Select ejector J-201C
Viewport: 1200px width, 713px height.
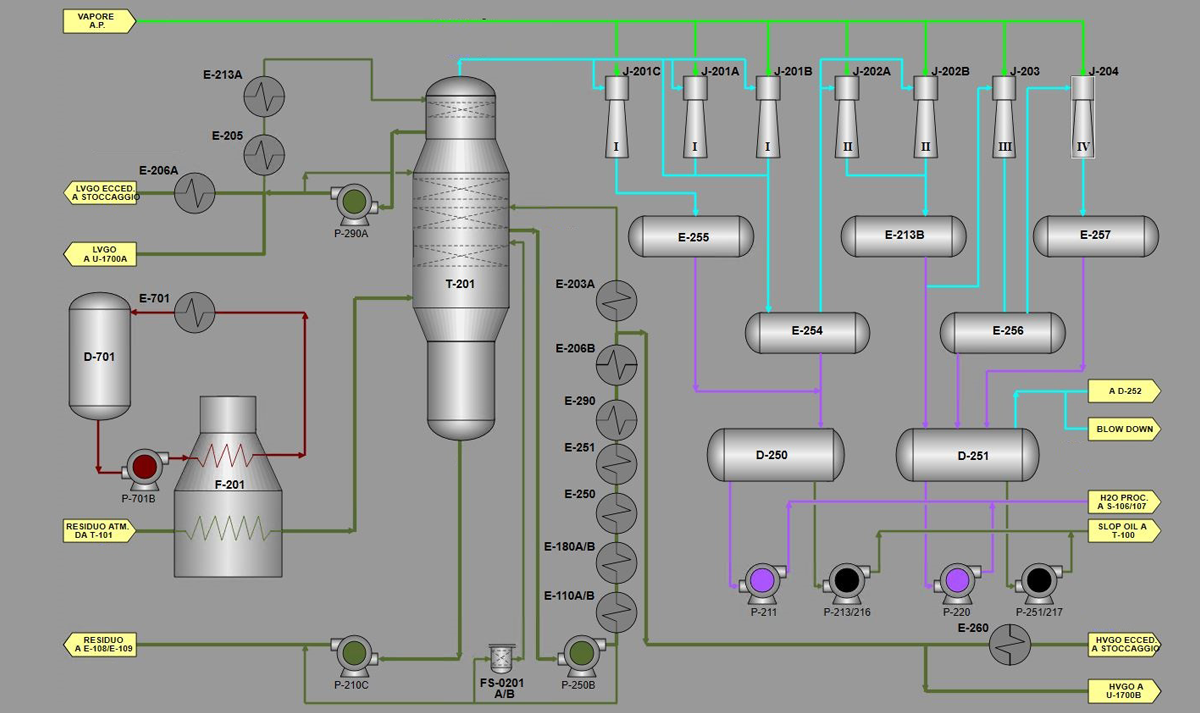616,116
